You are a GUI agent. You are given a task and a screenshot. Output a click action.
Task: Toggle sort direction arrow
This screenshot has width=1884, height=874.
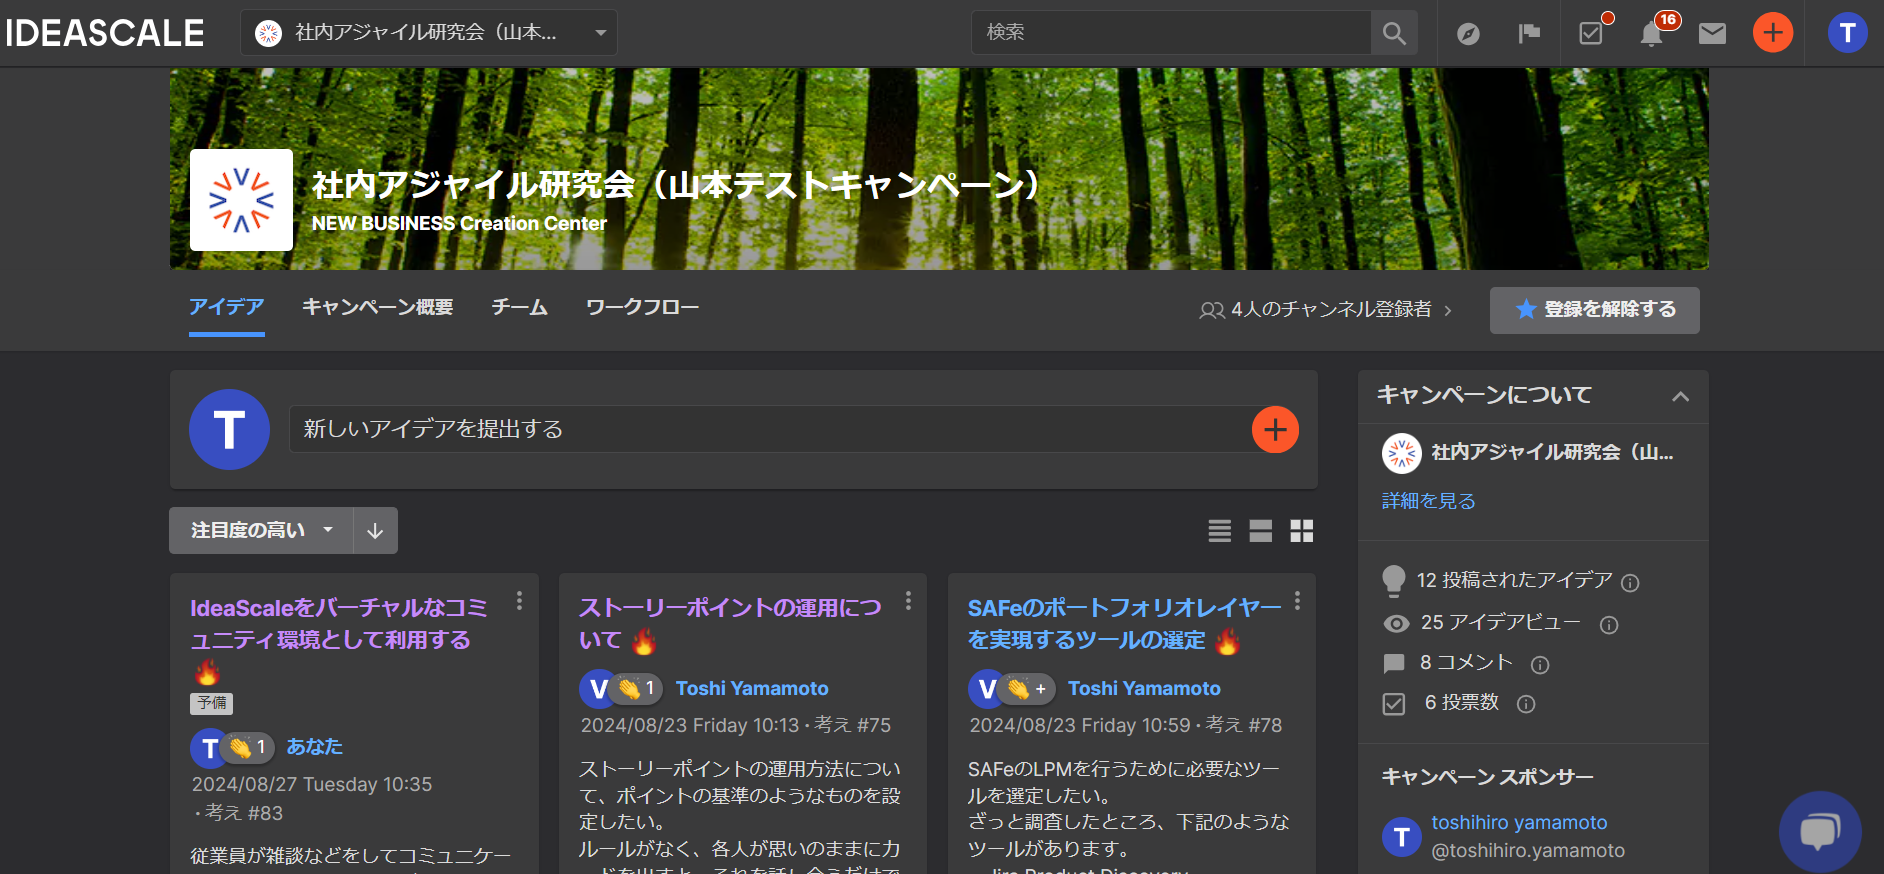(x=375, y=531)
